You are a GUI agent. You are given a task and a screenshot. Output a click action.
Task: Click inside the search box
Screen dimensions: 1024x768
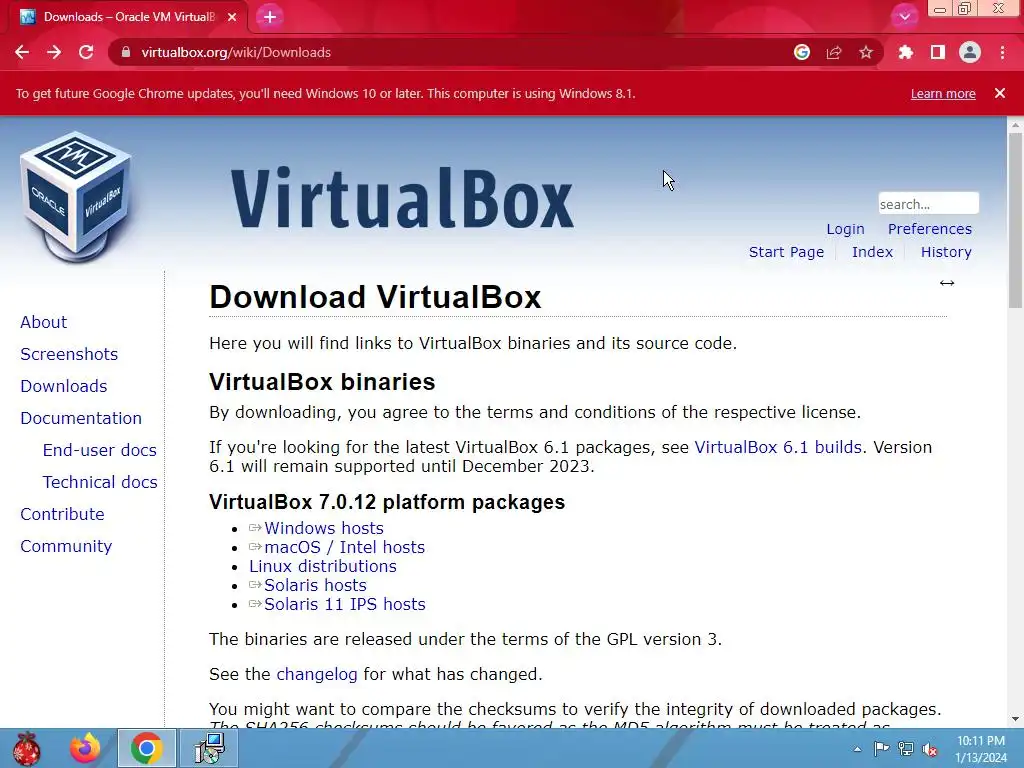[x=929, y=204]
